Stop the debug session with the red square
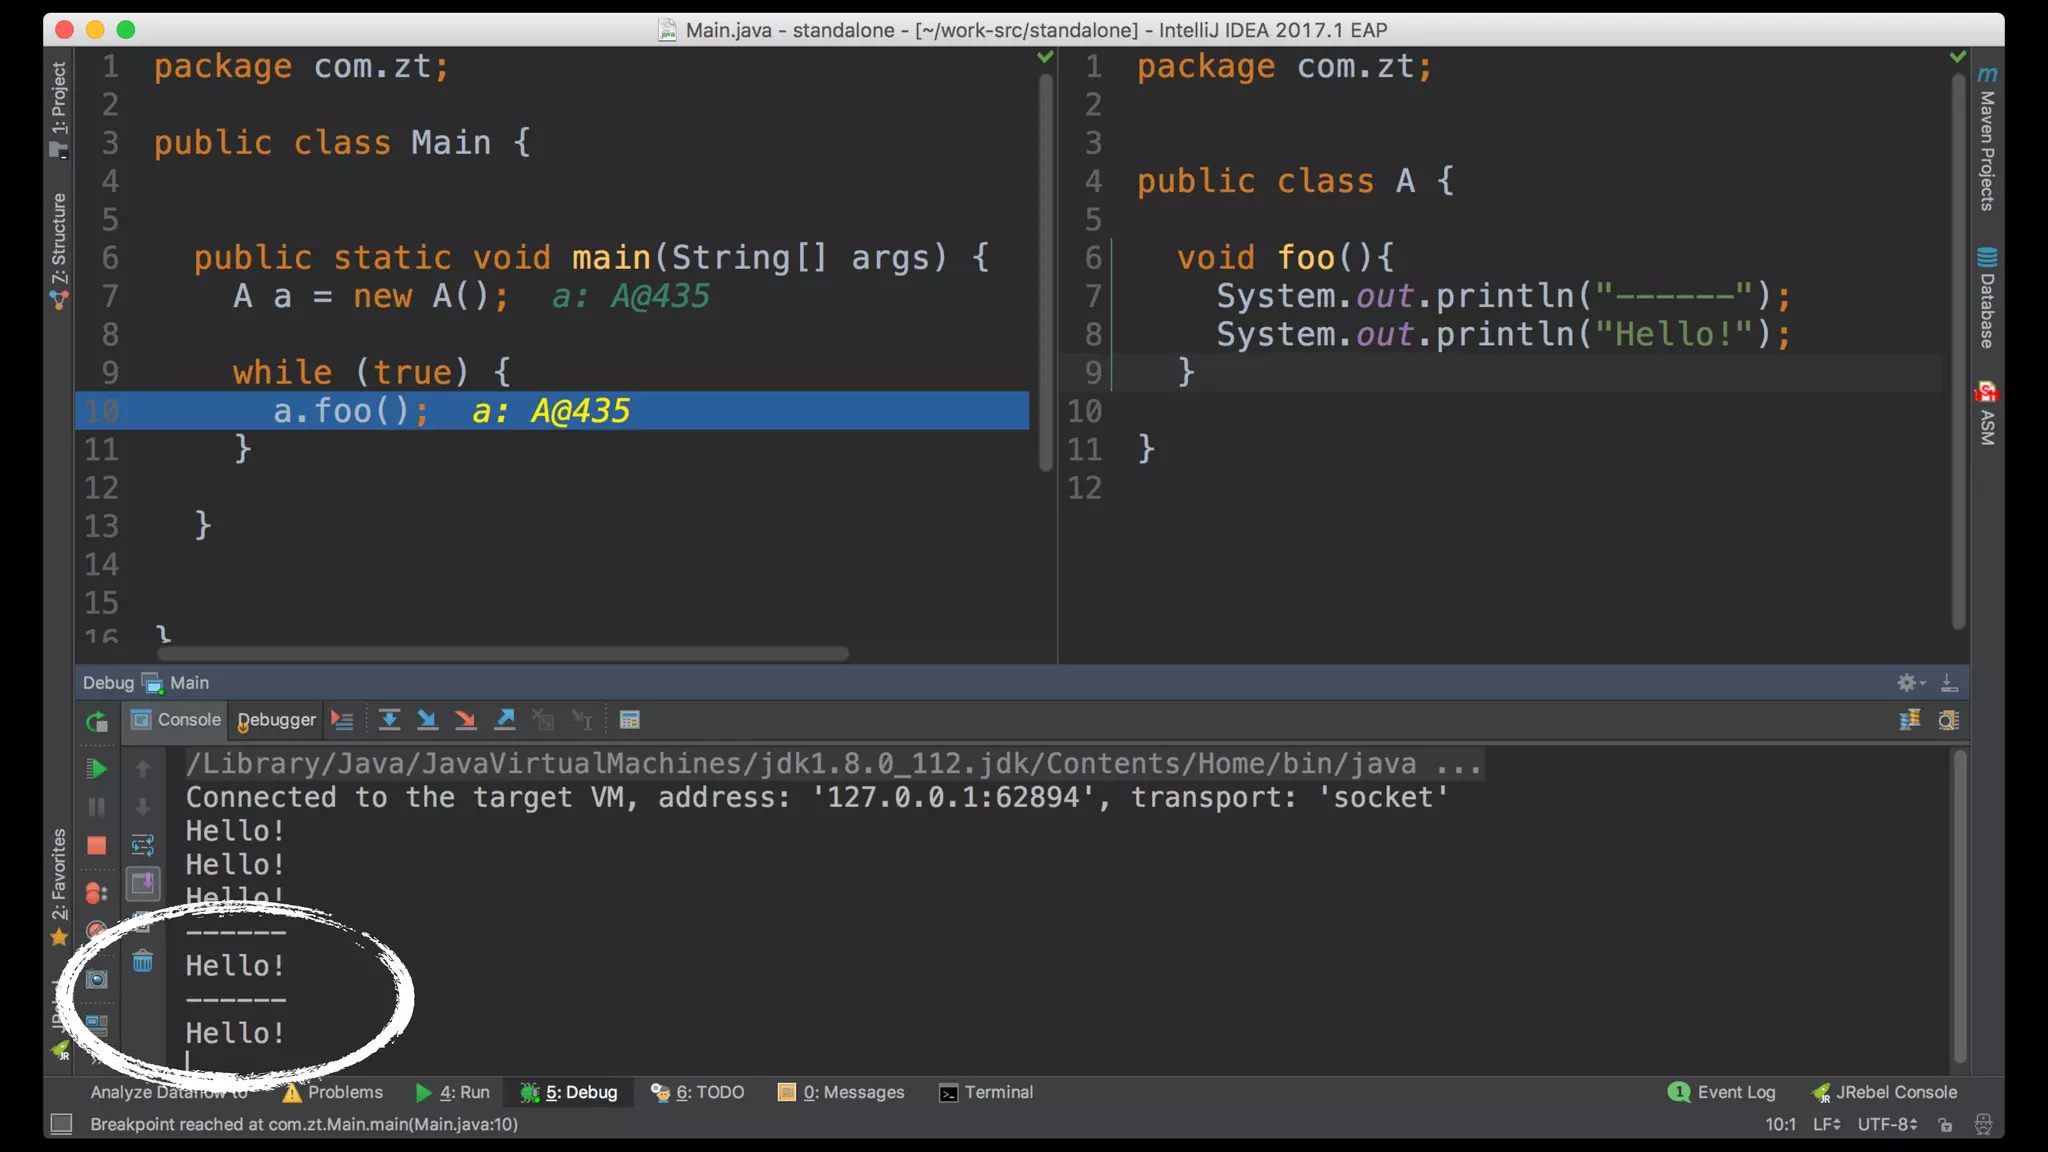This screenshot has width=2048, height=1152. click(96, 846)
